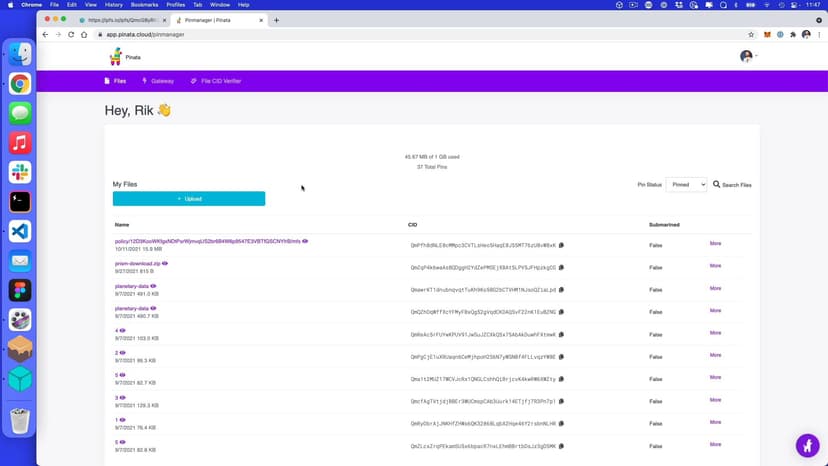Switch to the Gateway tab
Viewport: 828px width, 466px height.
(158, 81)
